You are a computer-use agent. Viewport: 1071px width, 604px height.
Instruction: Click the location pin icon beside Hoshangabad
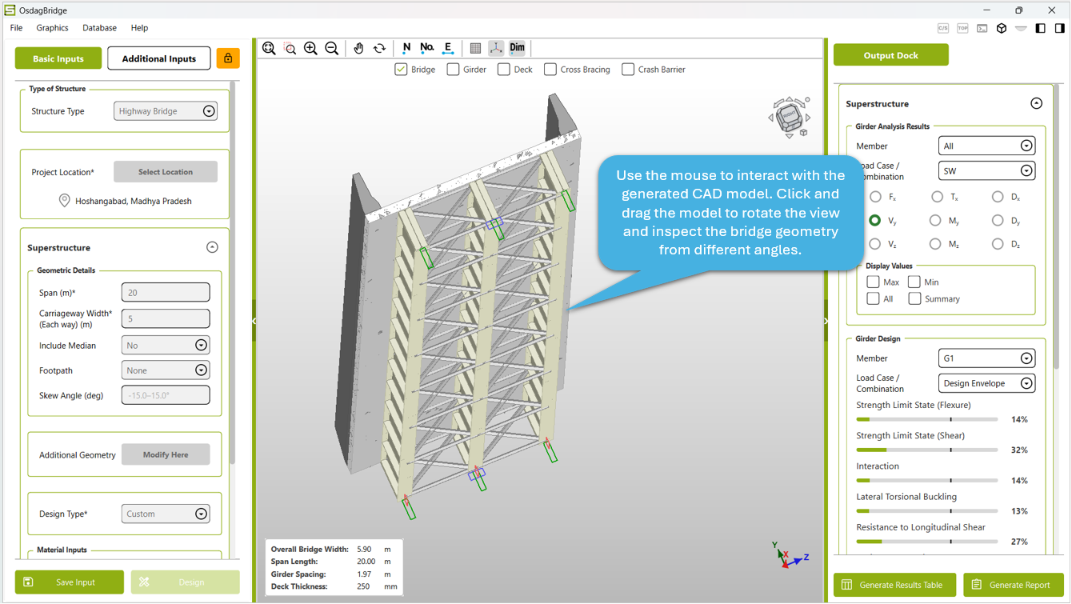[64, 200]
